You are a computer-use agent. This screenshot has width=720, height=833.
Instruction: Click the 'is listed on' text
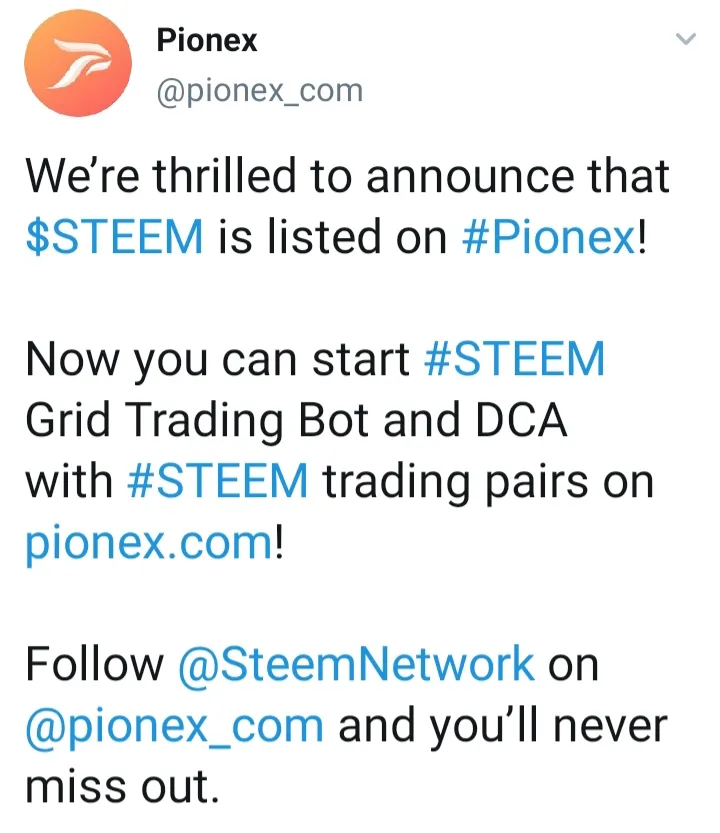pos(333,236)
